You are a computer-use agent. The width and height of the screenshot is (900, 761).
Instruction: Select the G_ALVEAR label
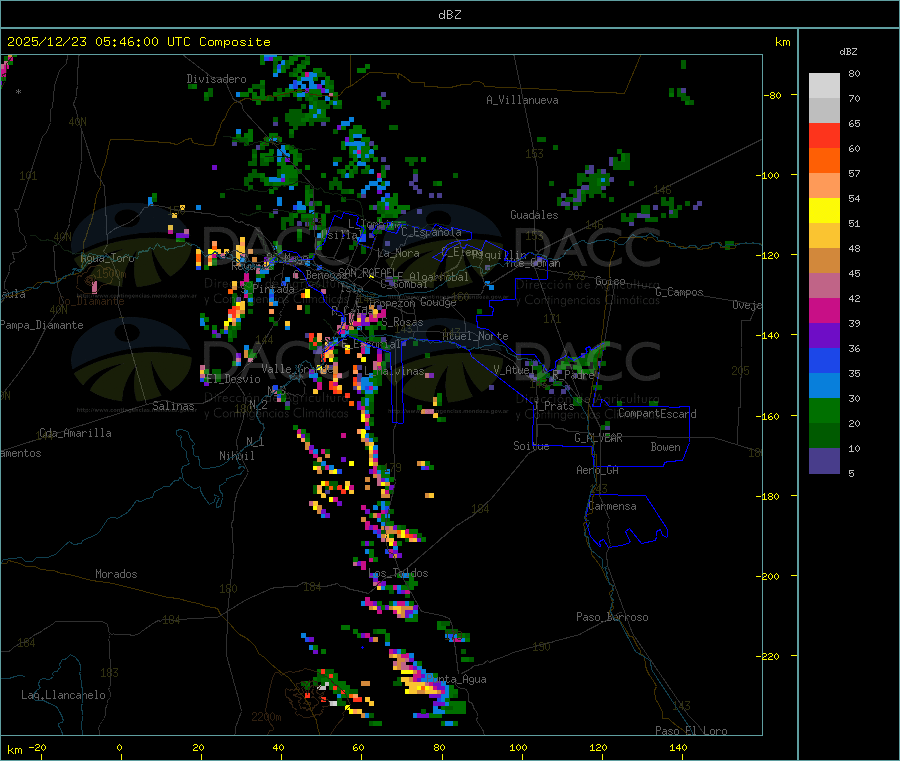click(598, 438)
